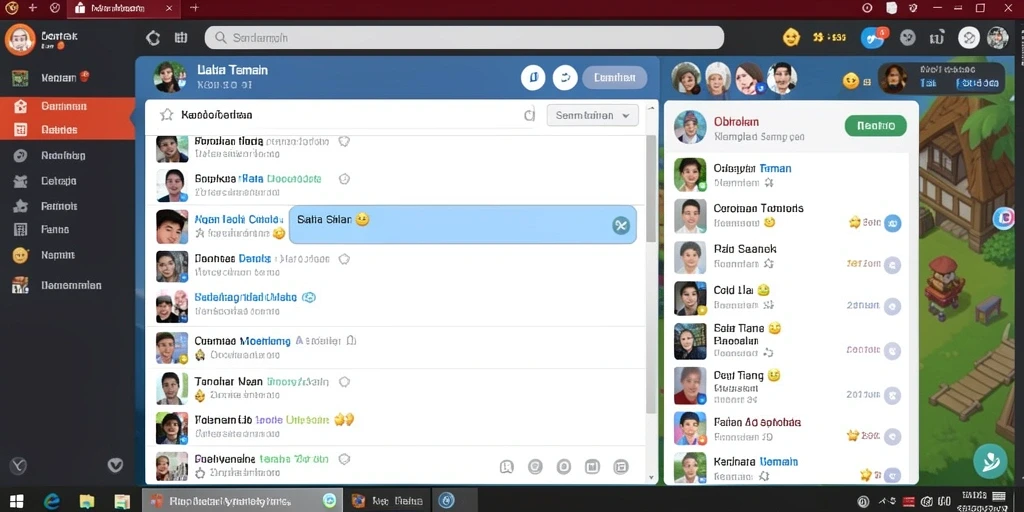The width and height of the screenshot is (1024, 512).
Task: Click the gray pill button in chat header
Action: tap(615, 78)
